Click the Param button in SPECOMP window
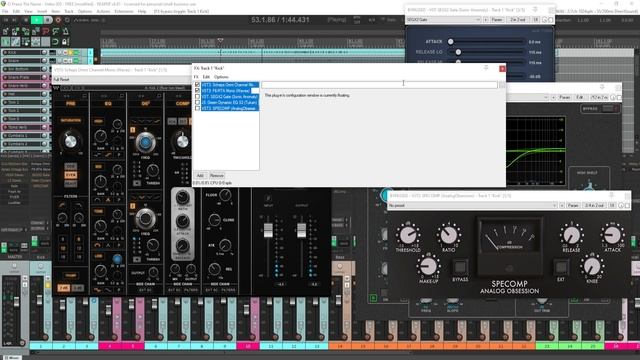 tap(573, 205)
